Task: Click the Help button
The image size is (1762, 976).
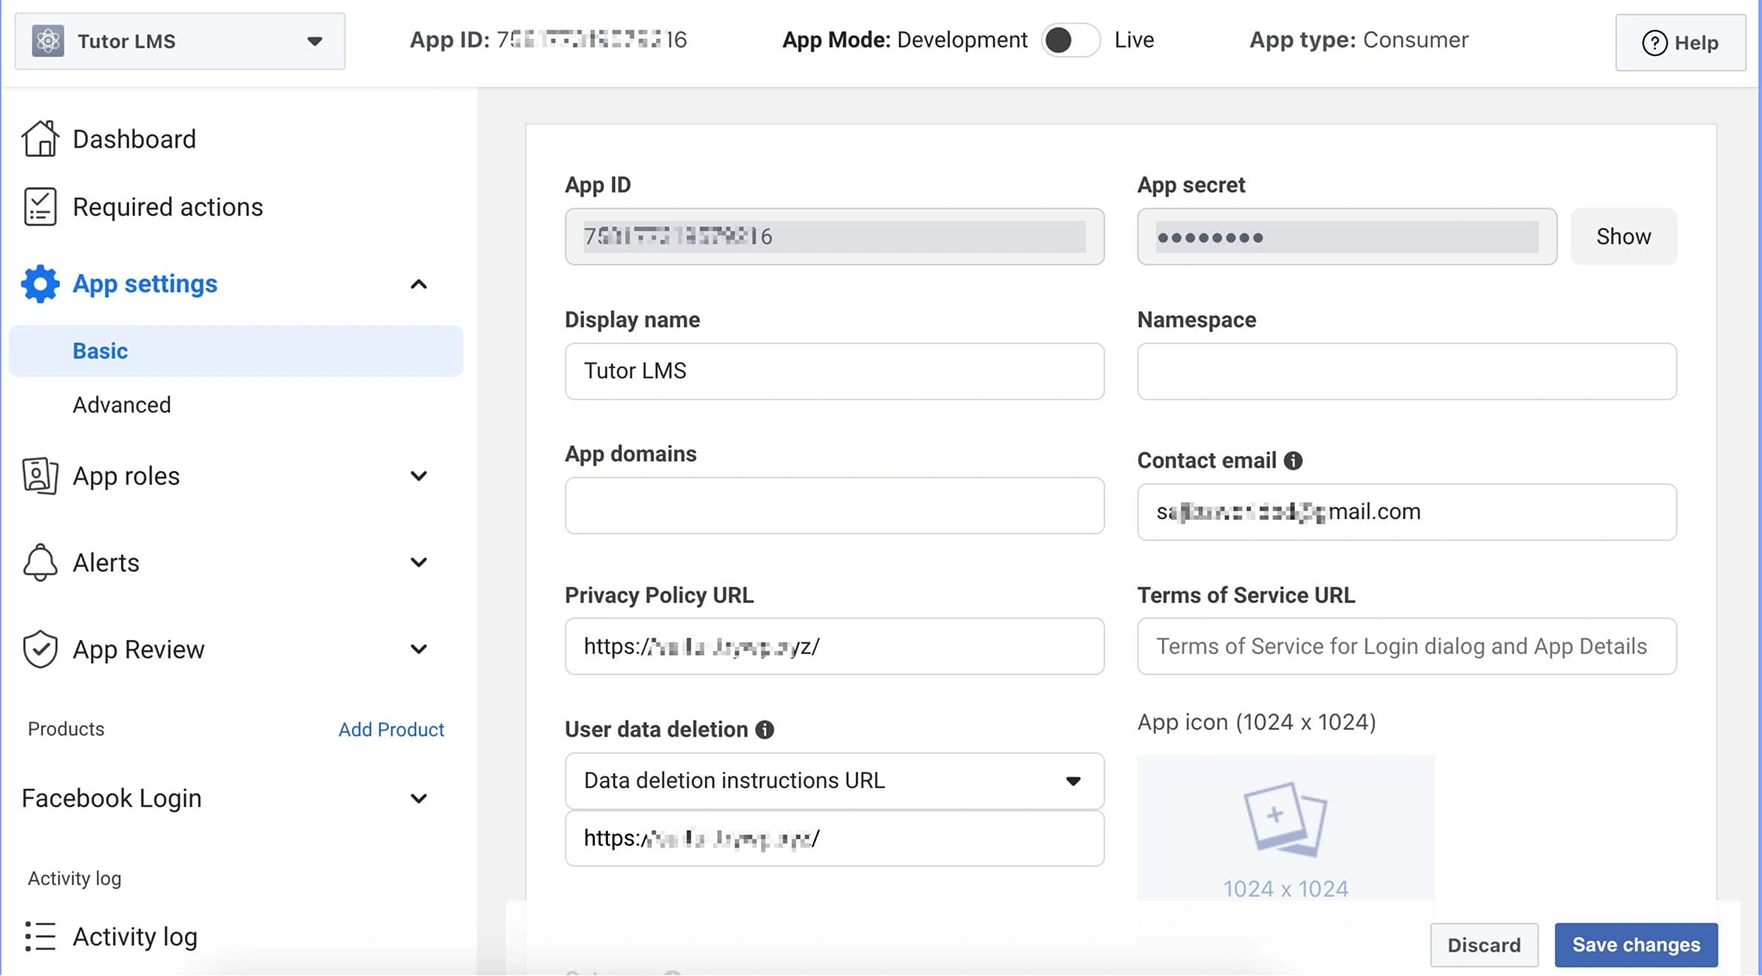Action: tap(1680, 43)
